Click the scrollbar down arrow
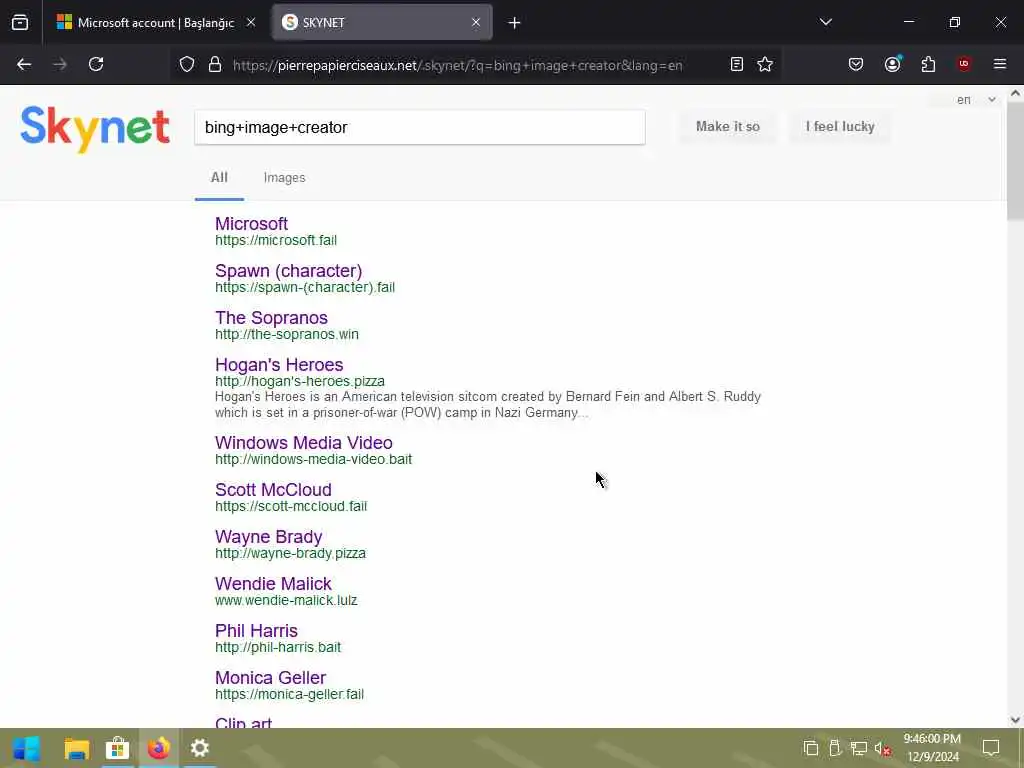The height and width of the screenshot is (768, 1024). point(1015,720)
